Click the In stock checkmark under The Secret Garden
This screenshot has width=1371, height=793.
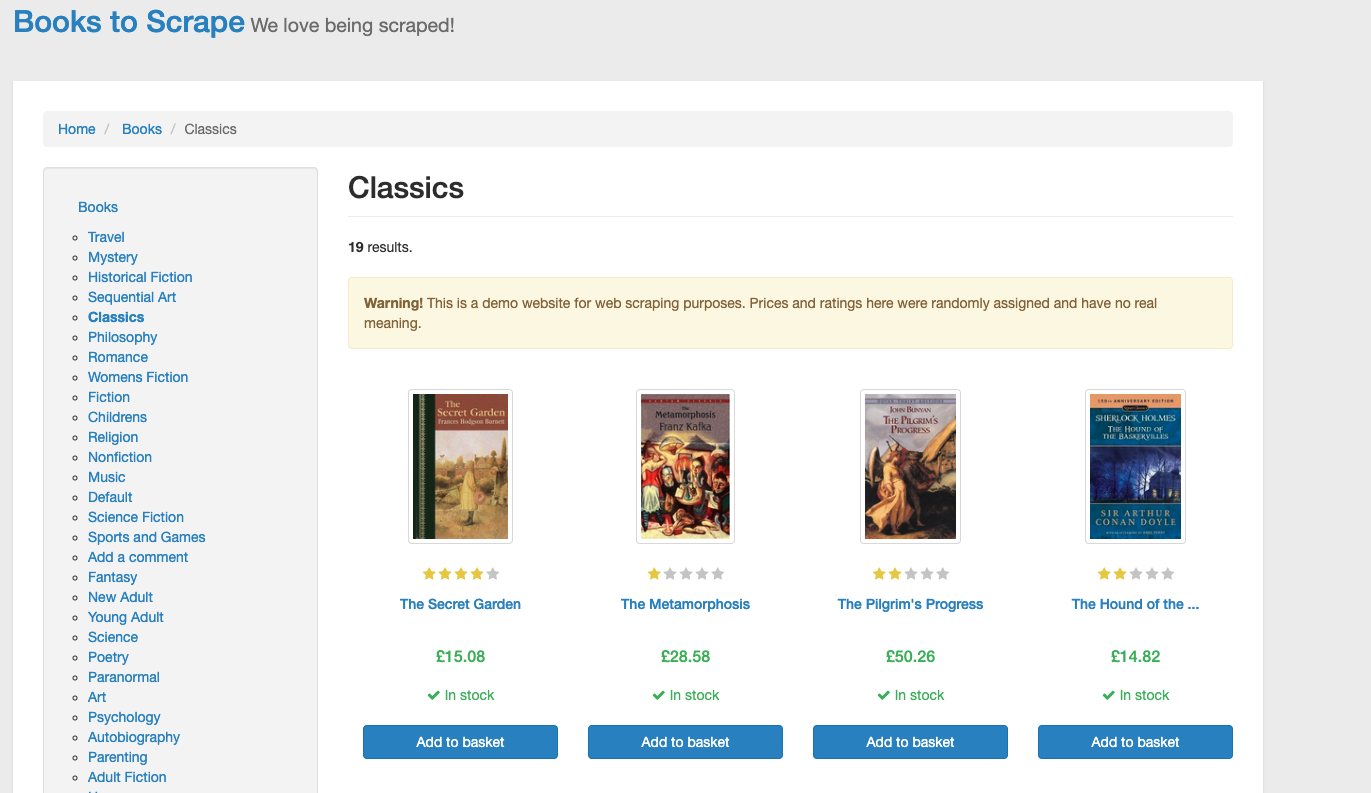click(x=433, y=694)
